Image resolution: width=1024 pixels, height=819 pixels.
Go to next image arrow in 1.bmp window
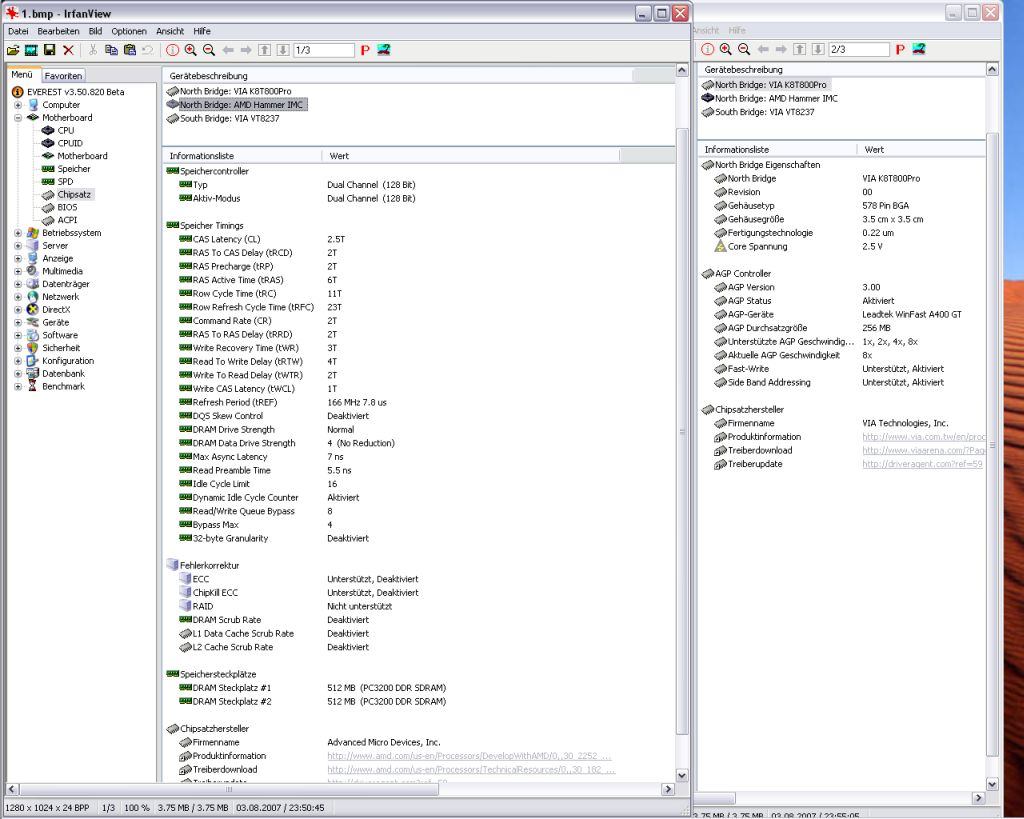point(246,50)
